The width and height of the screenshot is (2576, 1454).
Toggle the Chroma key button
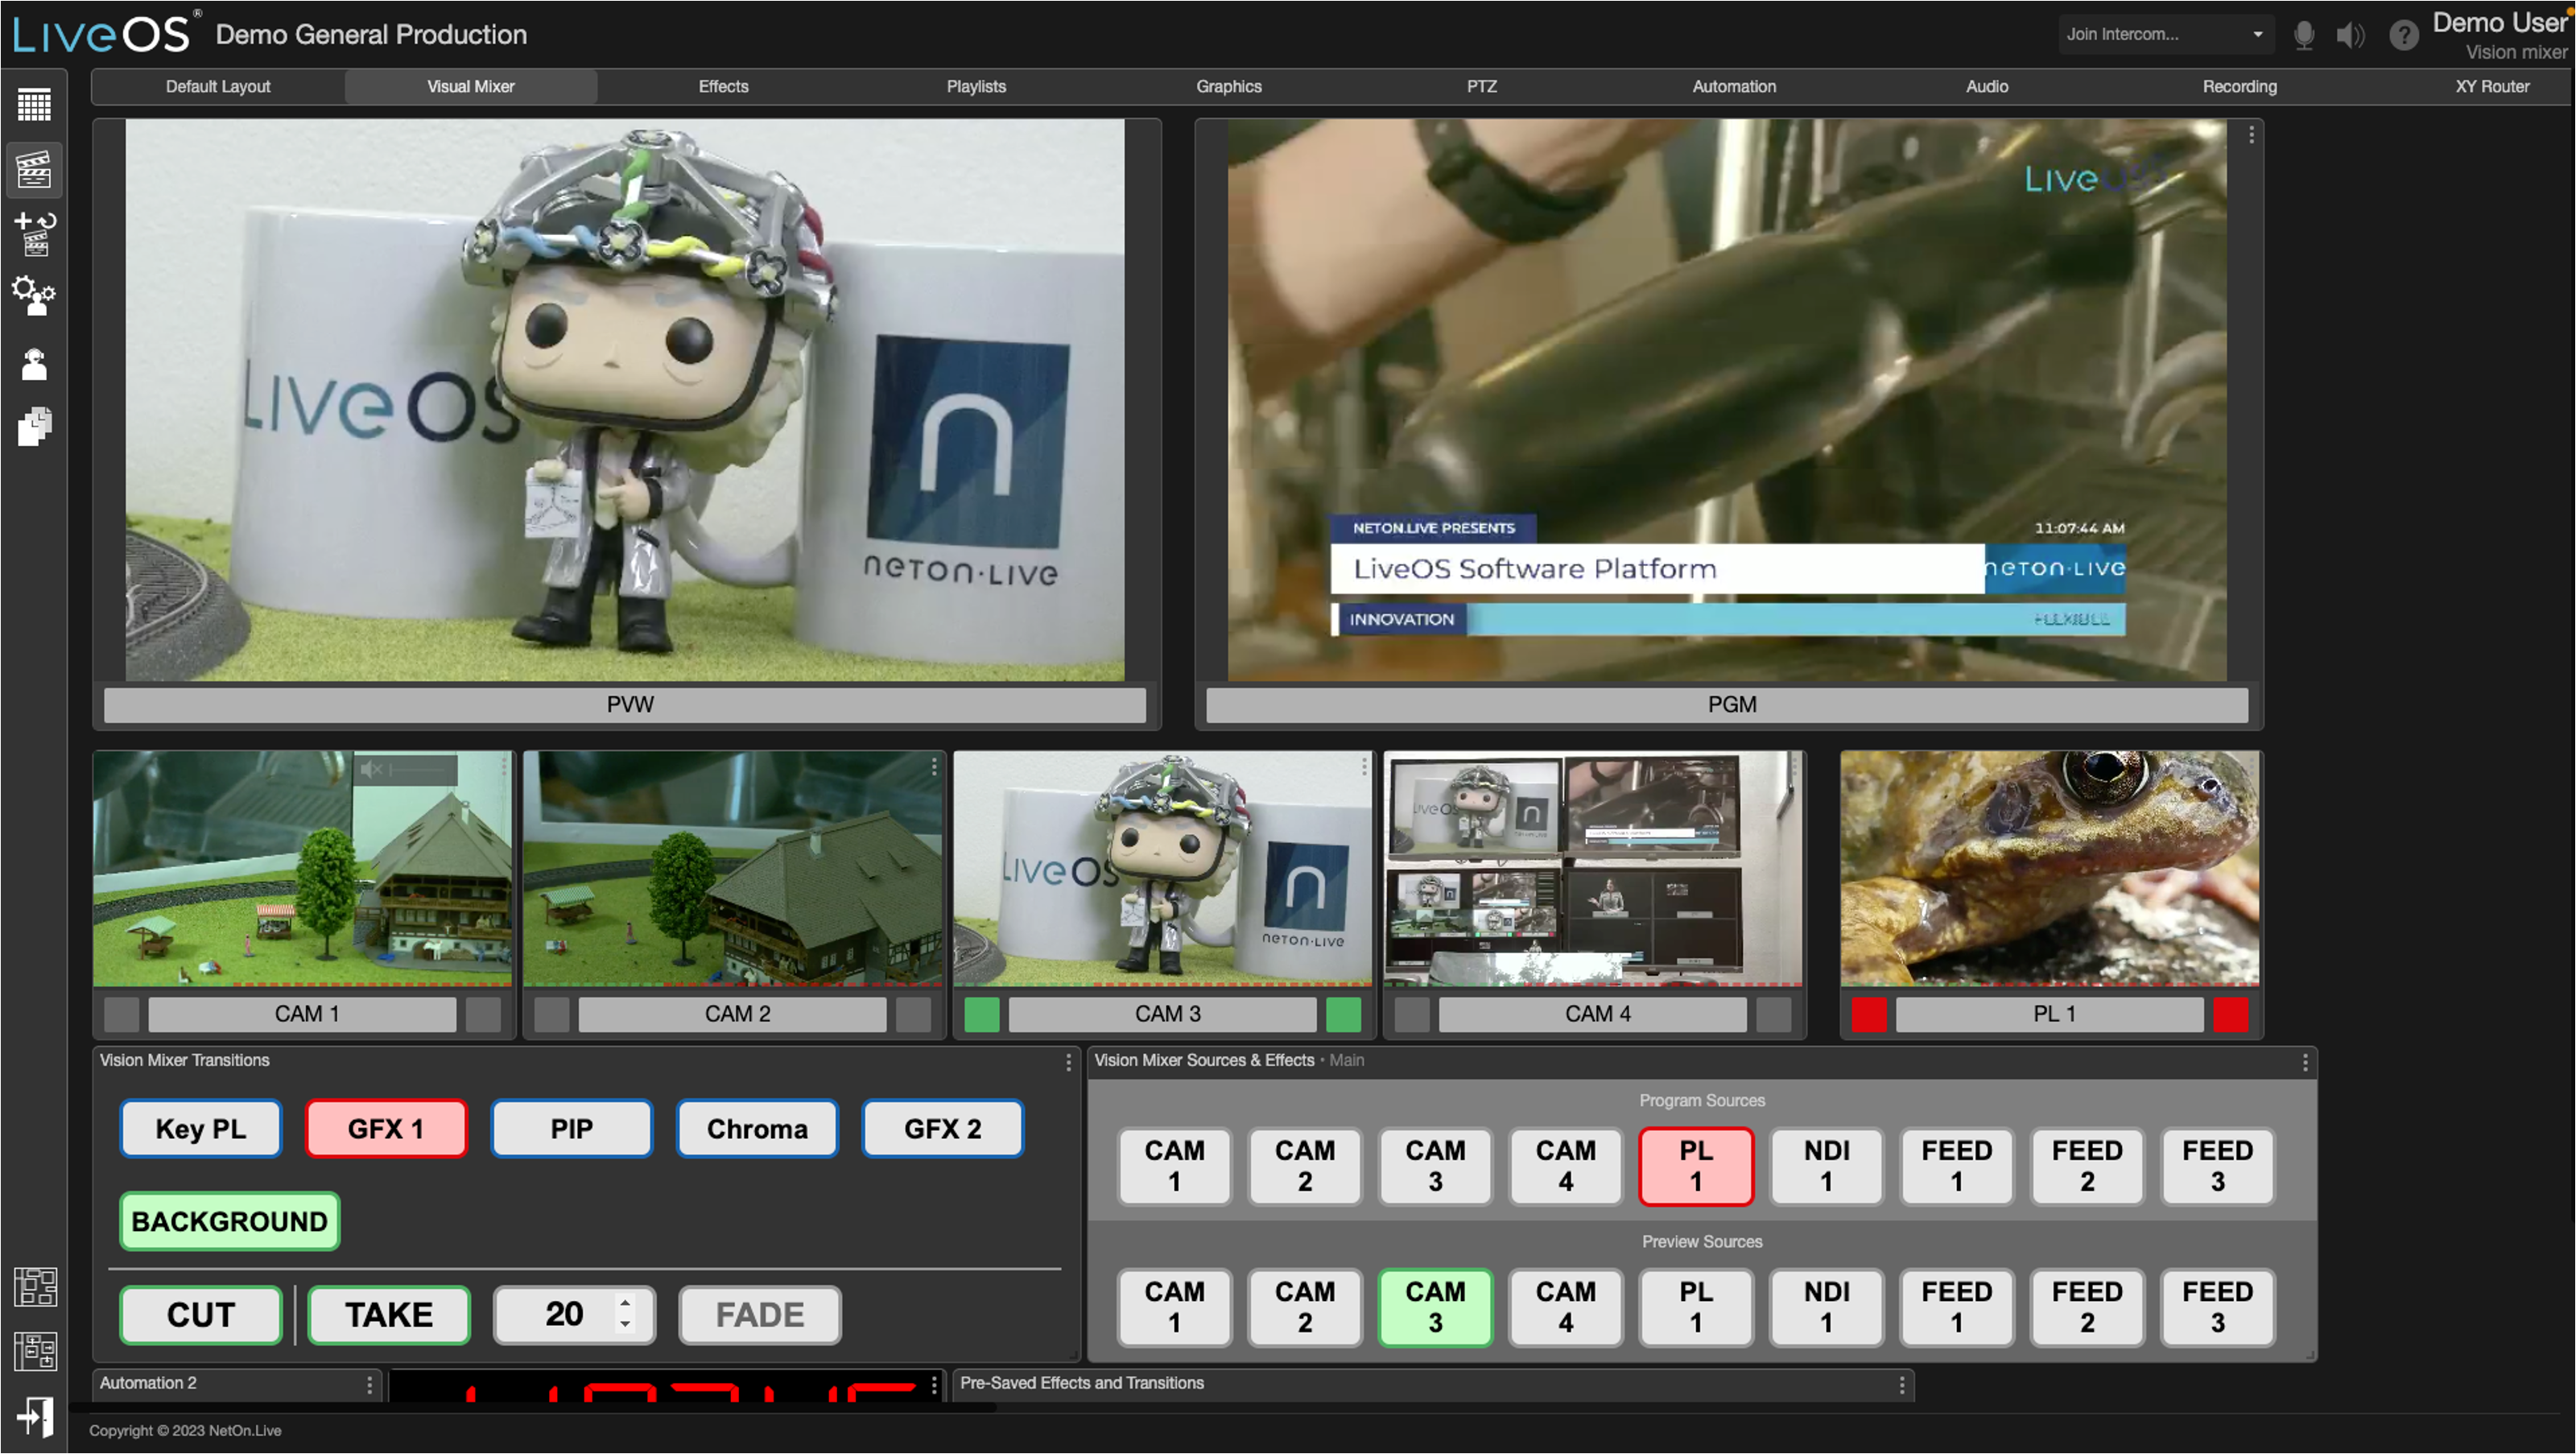pyautogui.click(x=757, y=1129)
